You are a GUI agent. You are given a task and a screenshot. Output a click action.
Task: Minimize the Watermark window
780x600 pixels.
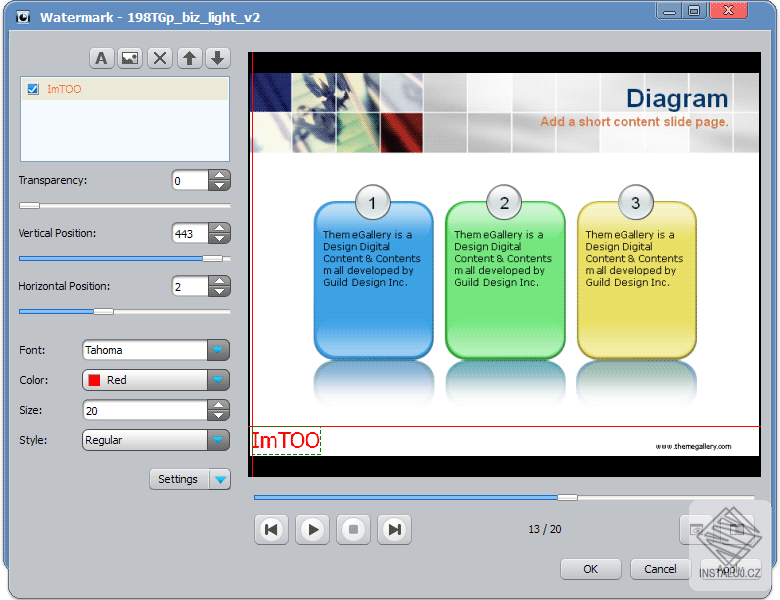pos(670,11)
